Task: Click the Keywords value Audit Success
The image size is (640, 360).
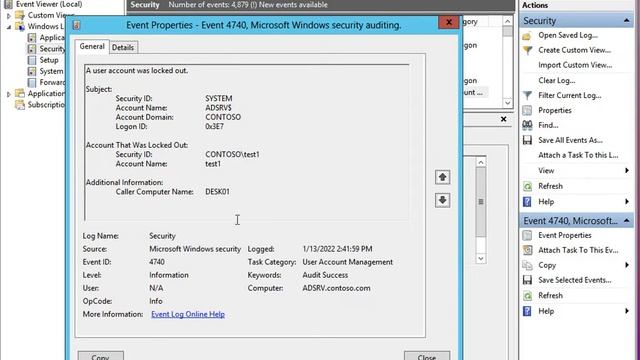Action: tap(325, 275)
